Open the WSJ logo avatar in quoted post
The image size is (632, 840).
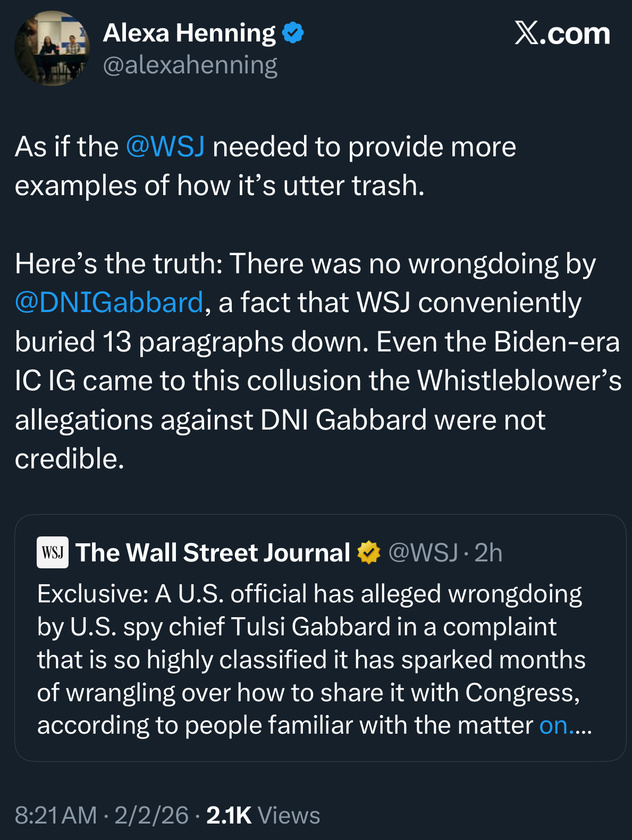click(x=52, y=552)
